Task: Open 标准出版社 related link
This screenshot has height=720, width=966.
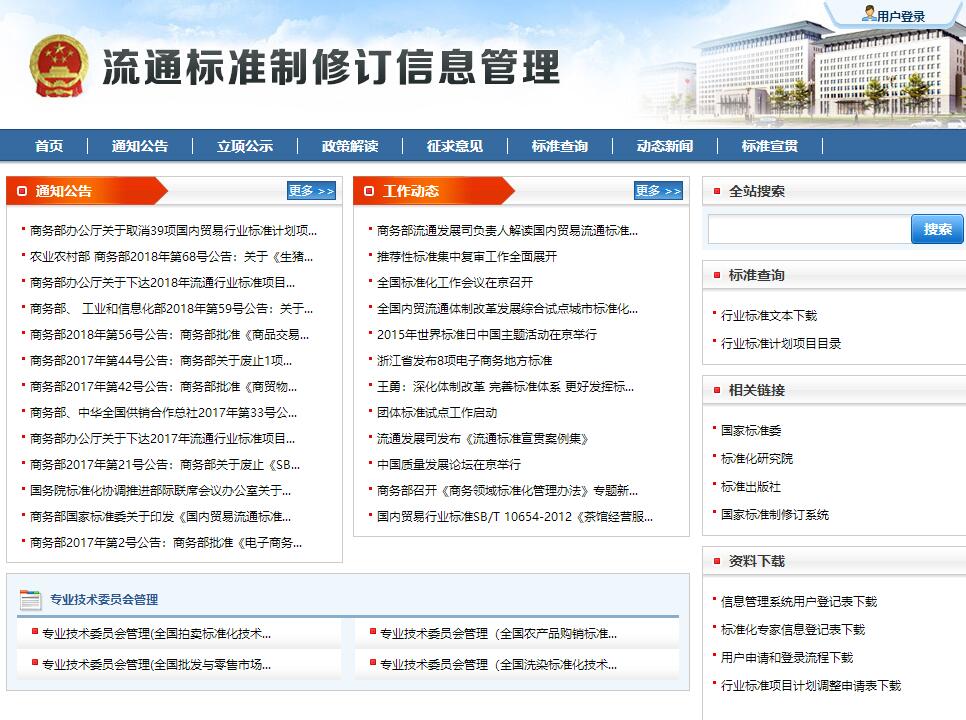Action: pos(750,486)
